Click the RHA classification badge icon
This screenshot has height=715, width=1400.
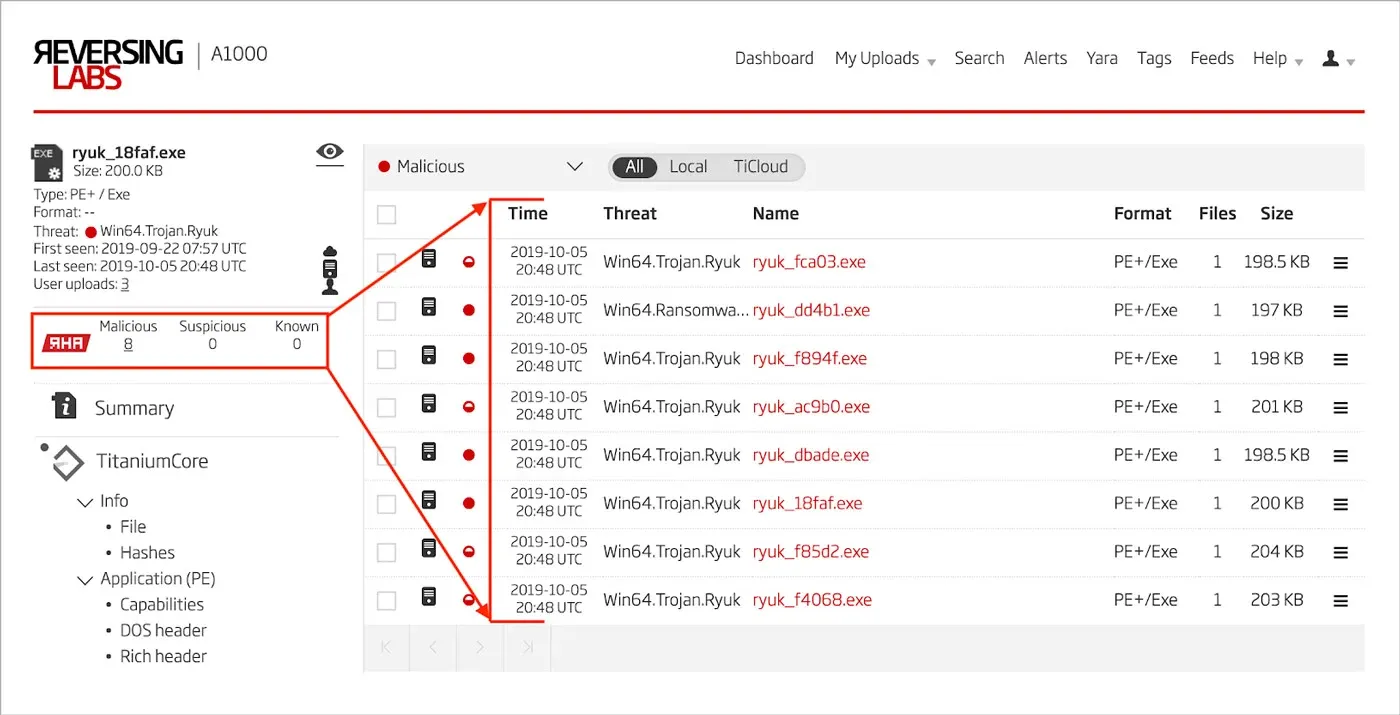[64, 341]
